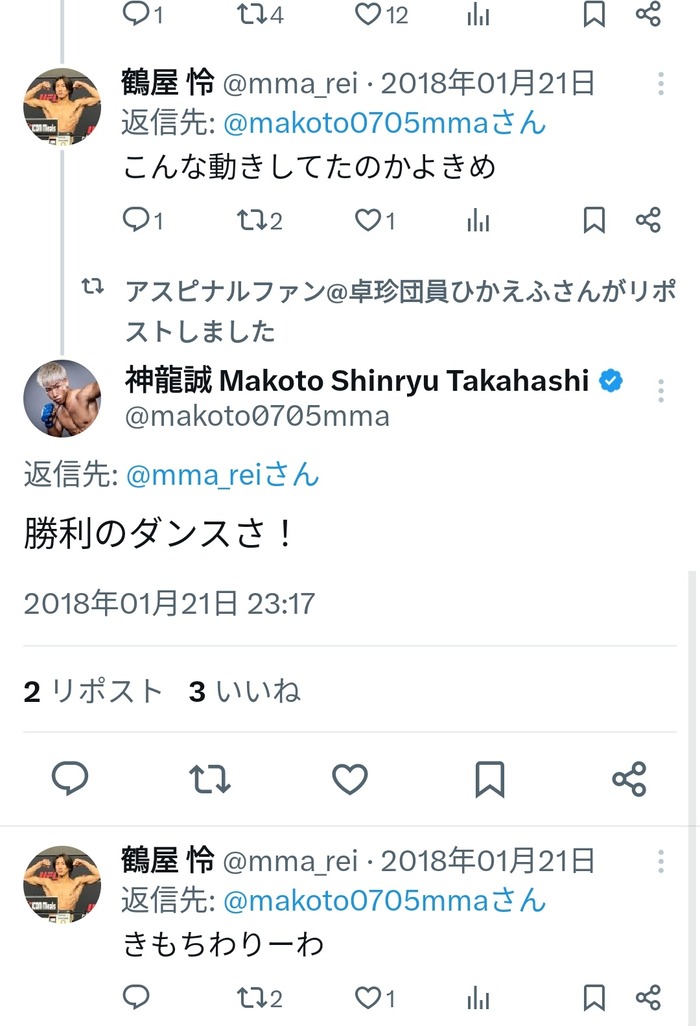Viewport: 700px width, 1026px height.
Task: View the 3 いいね list
Action: 245,691
